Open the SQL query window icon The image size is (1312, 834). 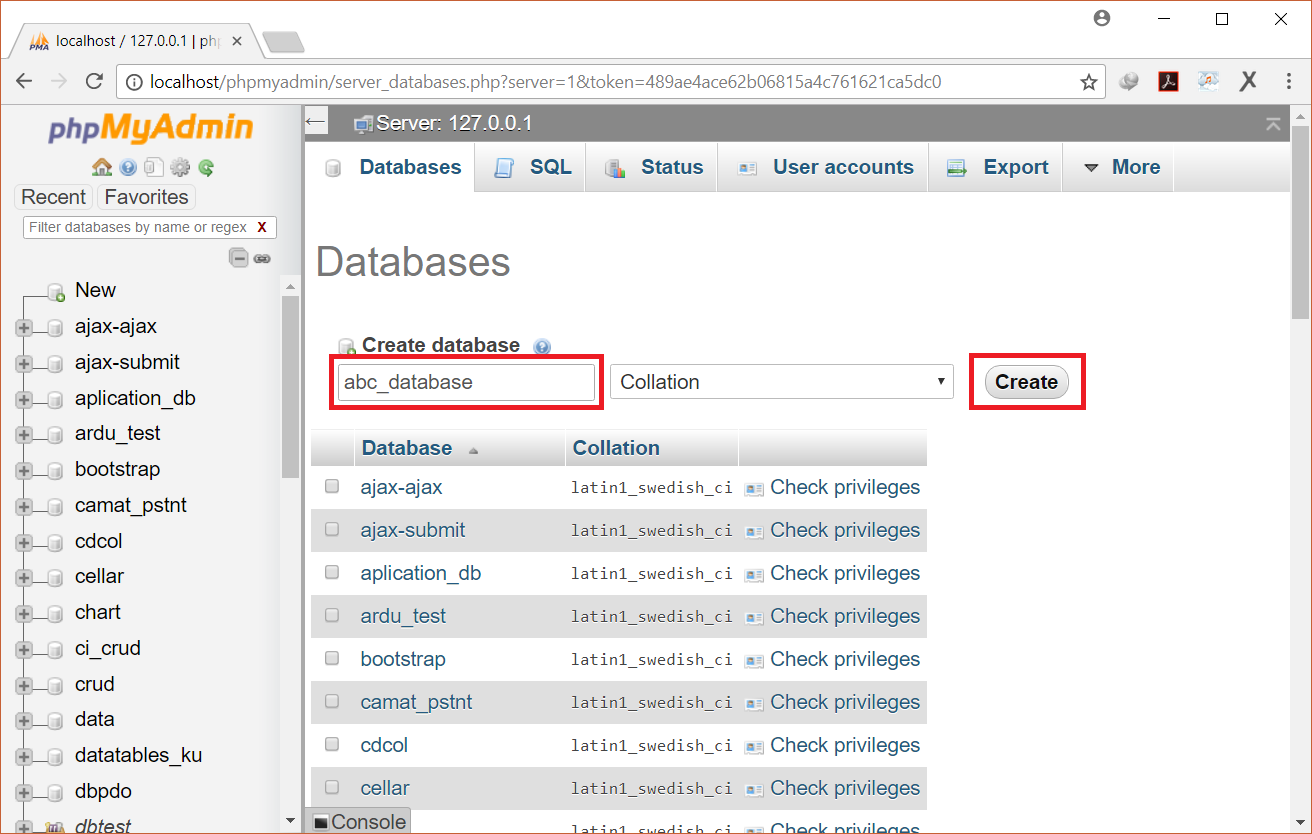tap(155, 167)
